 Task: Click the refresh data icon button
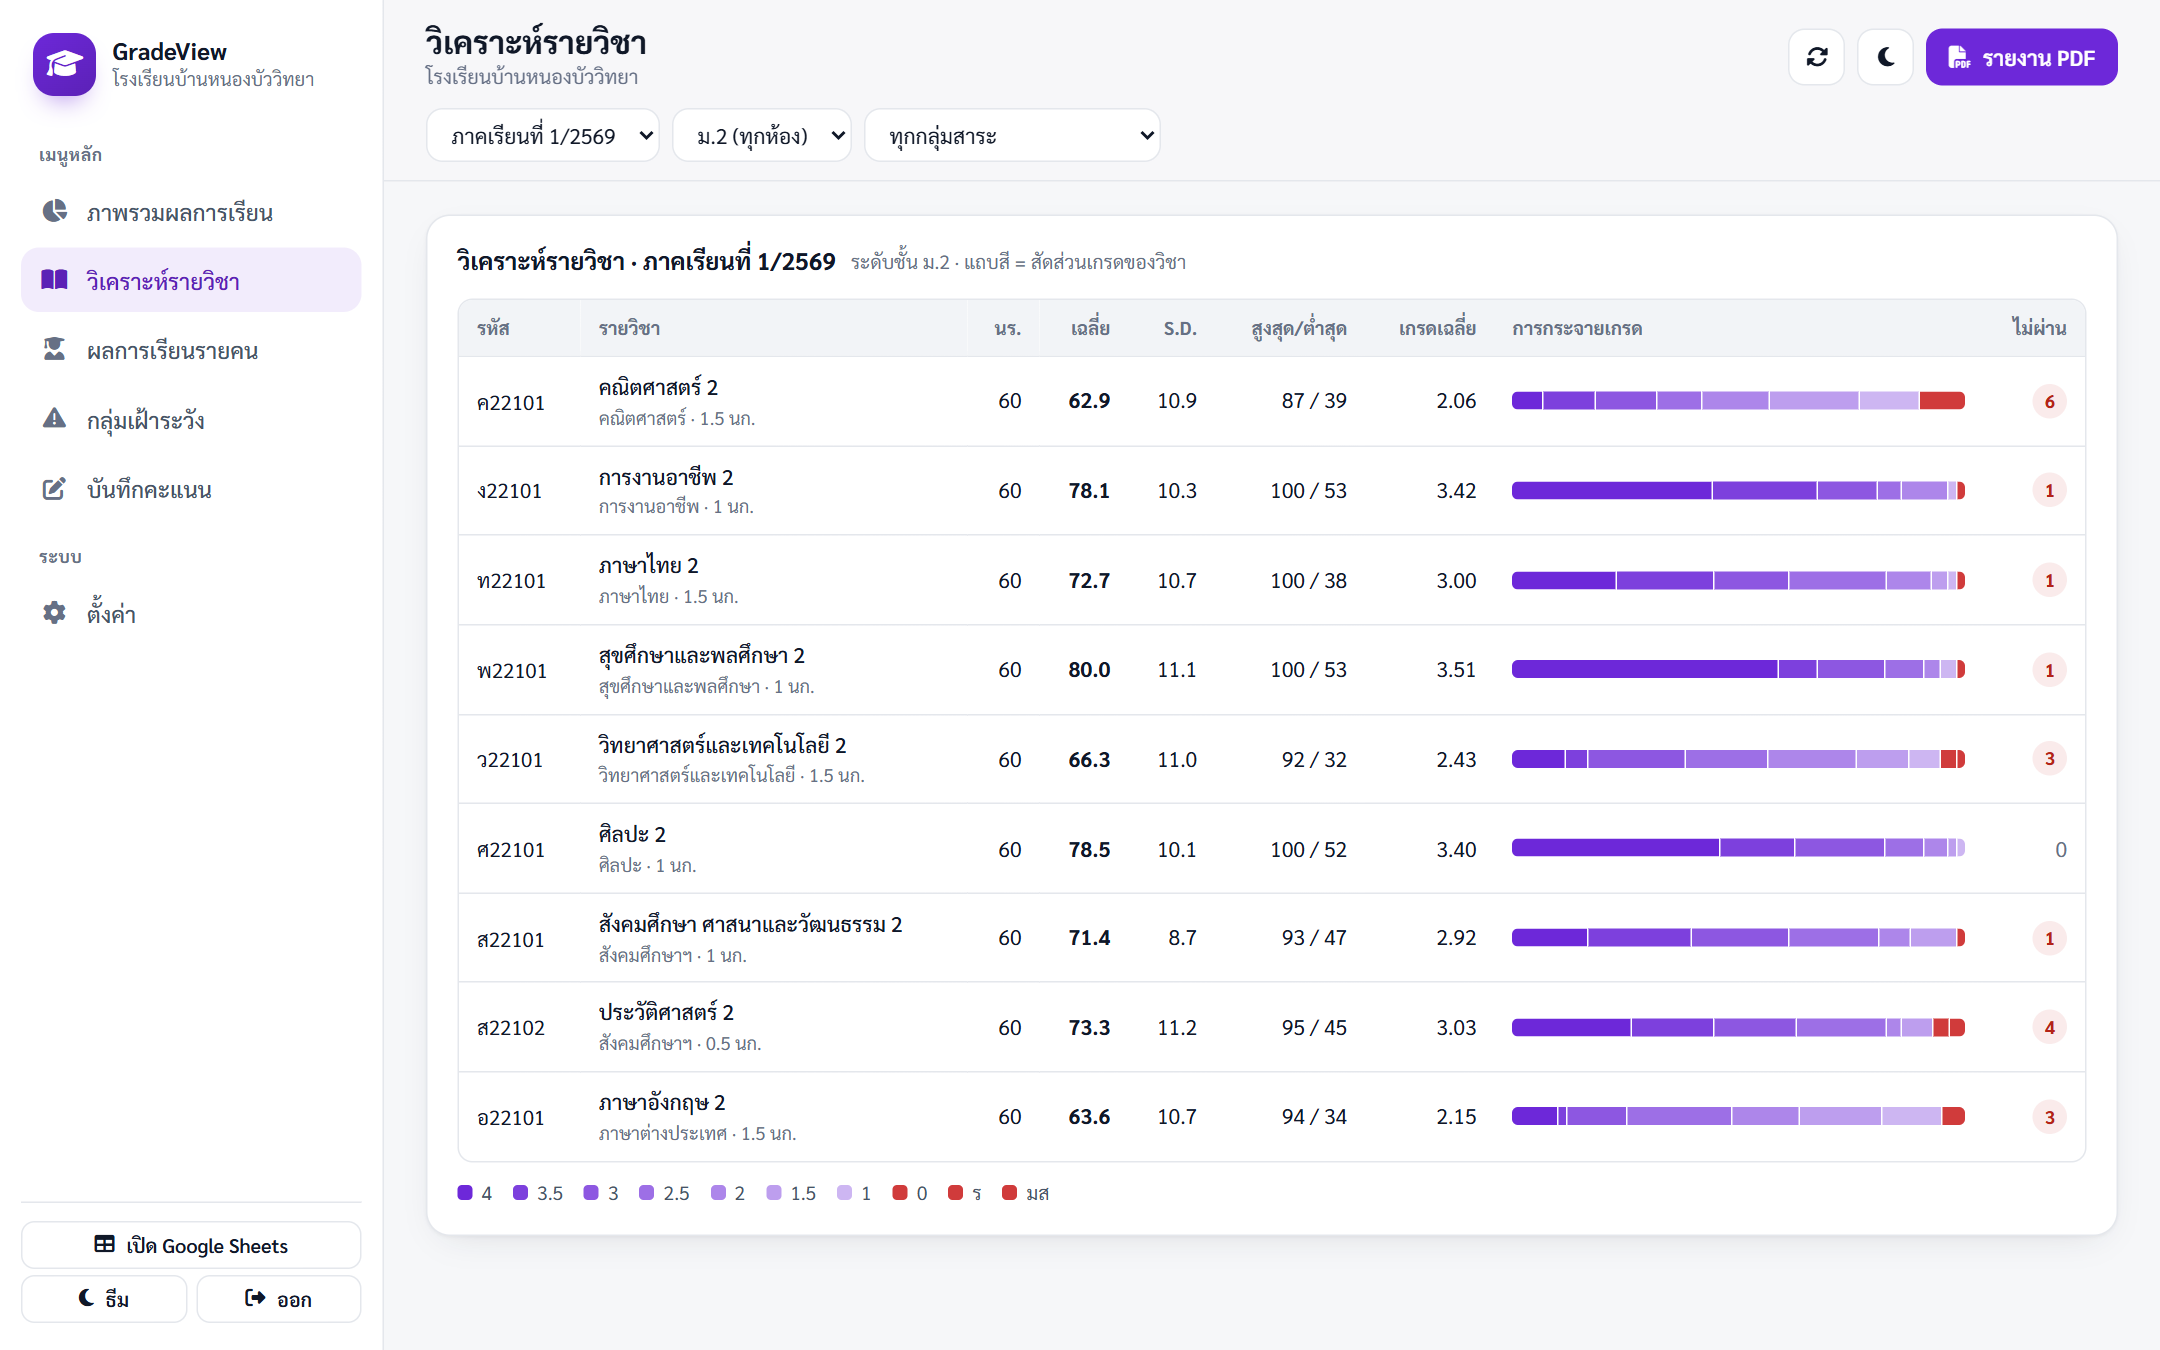click(x=1816, y=57)
